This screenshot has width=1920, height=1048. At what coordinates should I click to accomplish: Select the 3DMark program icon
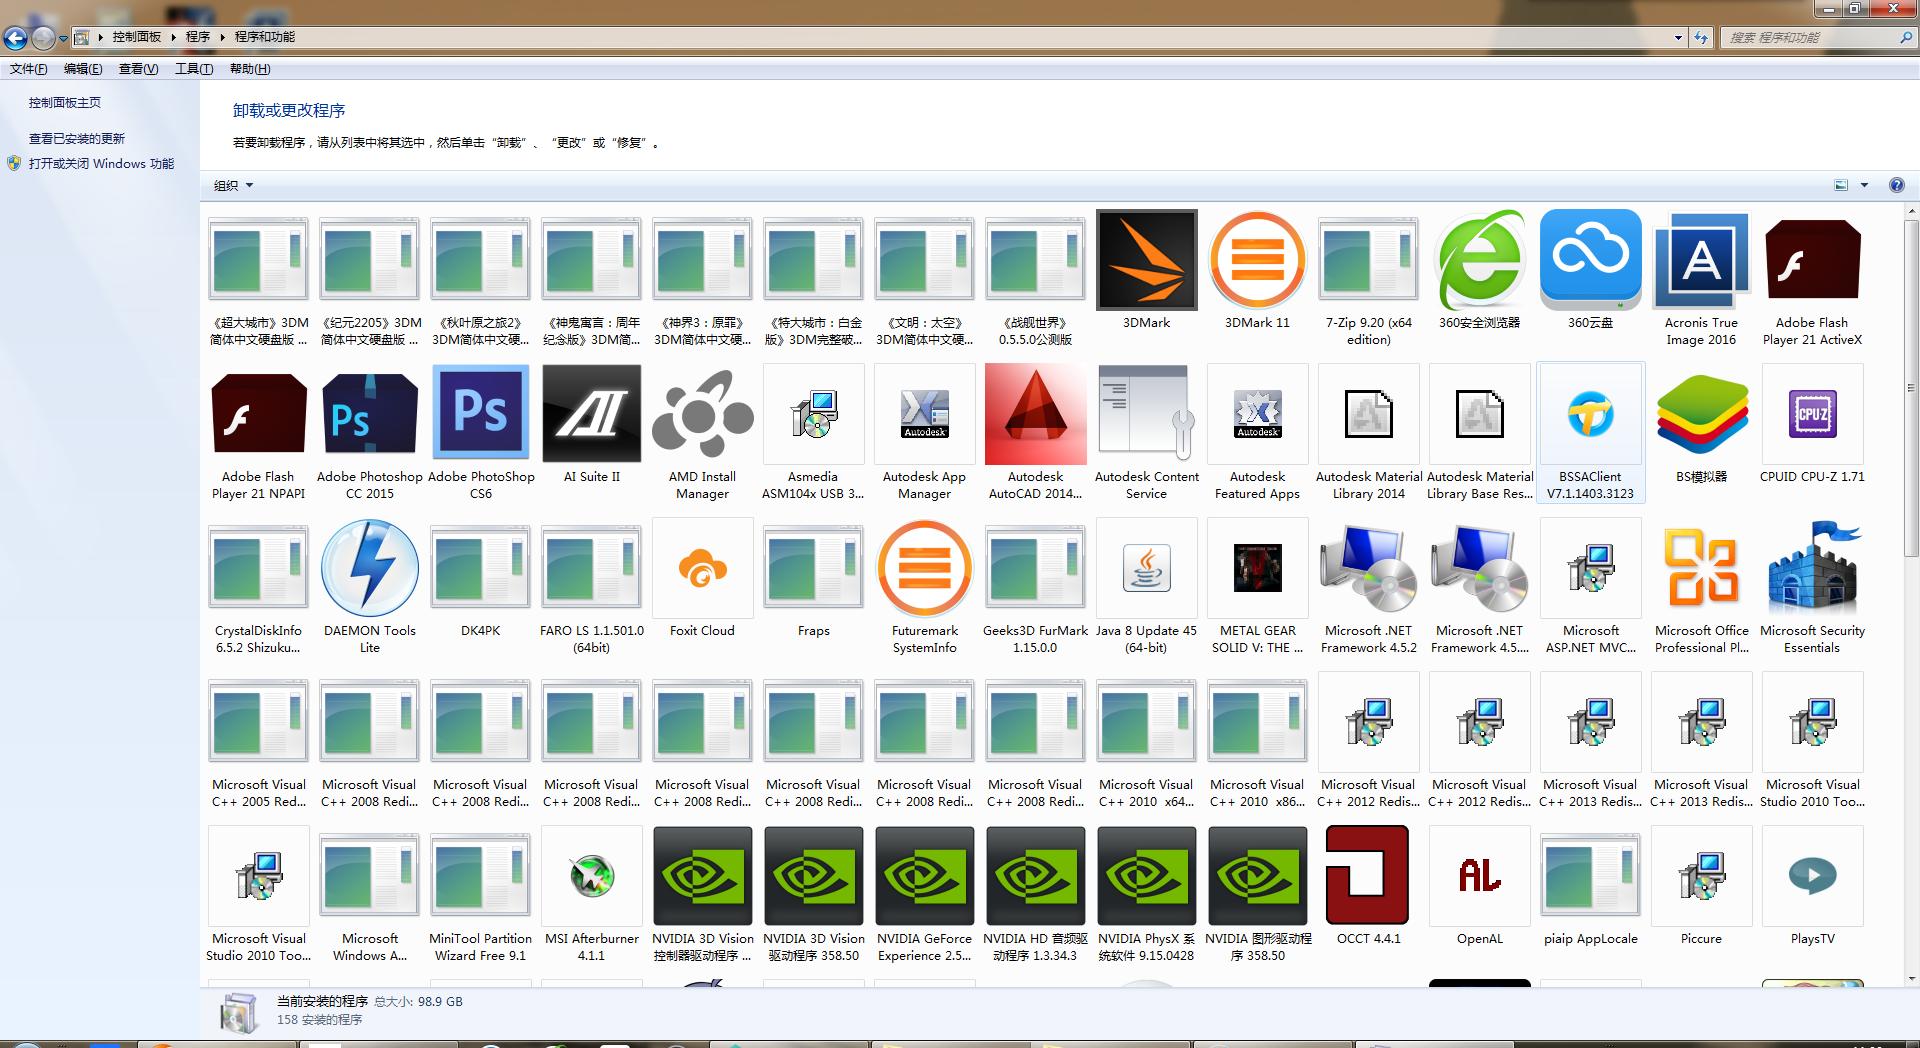[1146, 260]
